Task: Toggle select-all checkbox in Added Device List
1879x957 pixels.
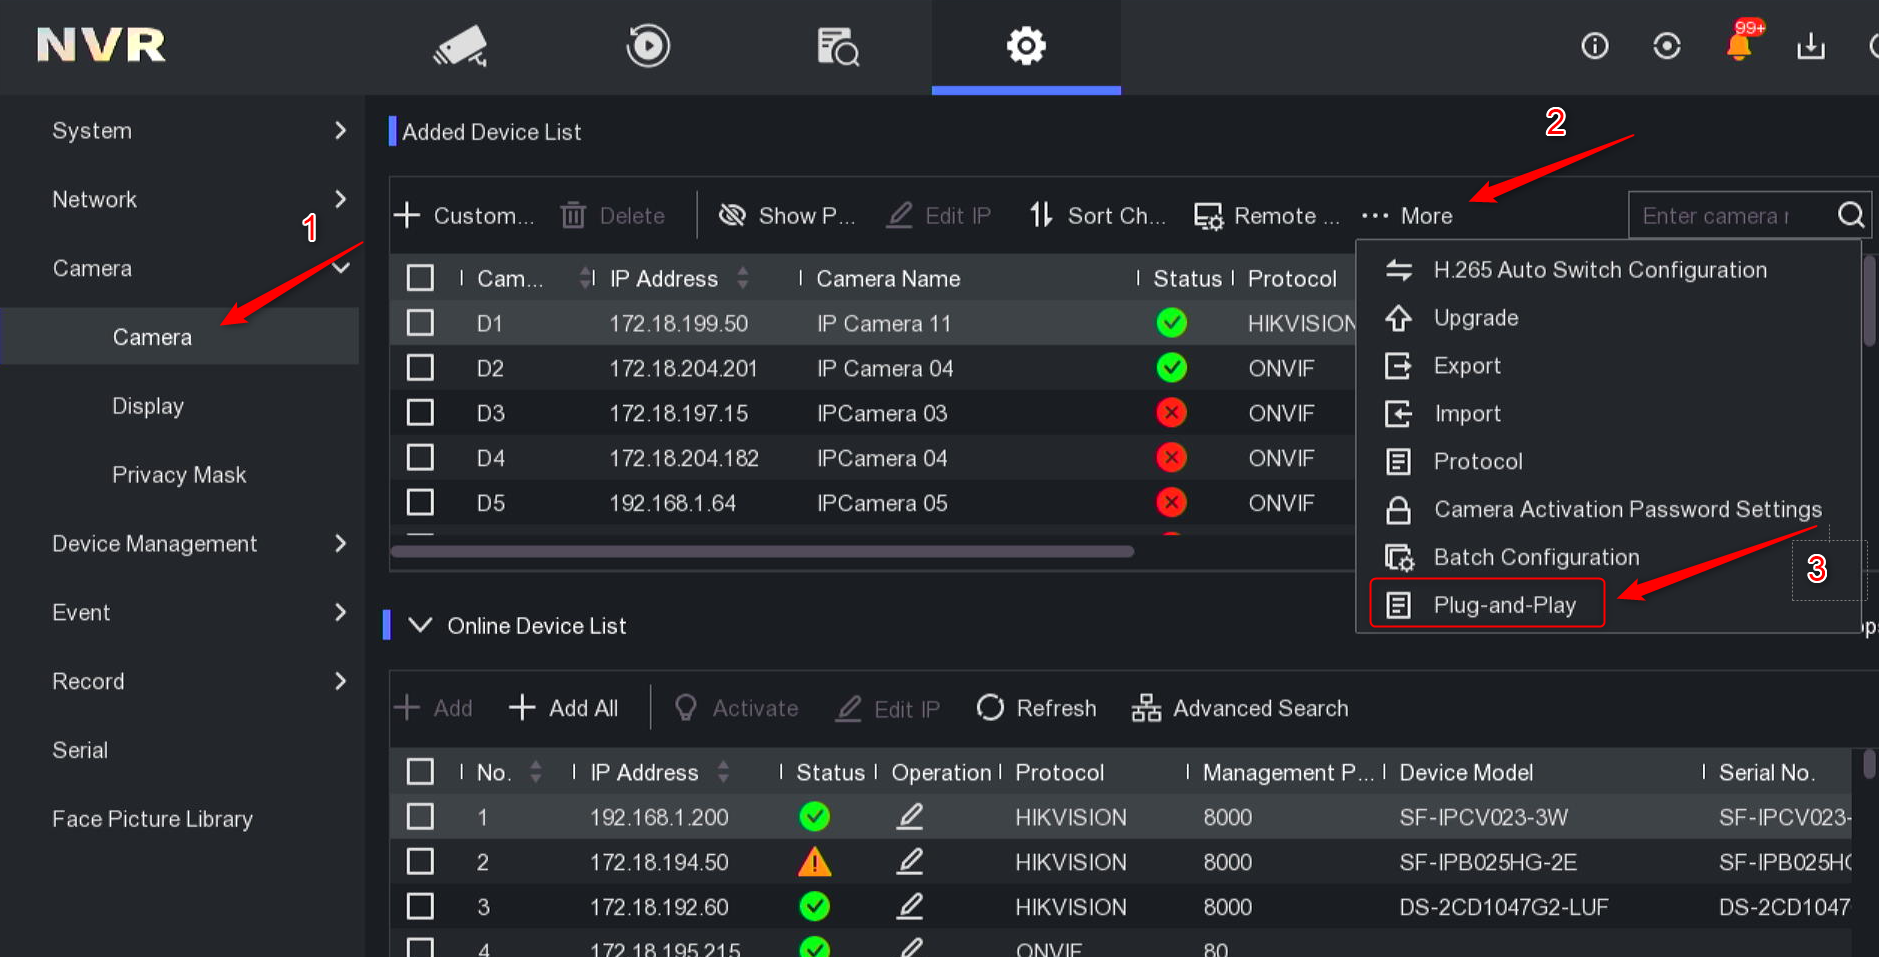Action: click(x=420, y=278)
